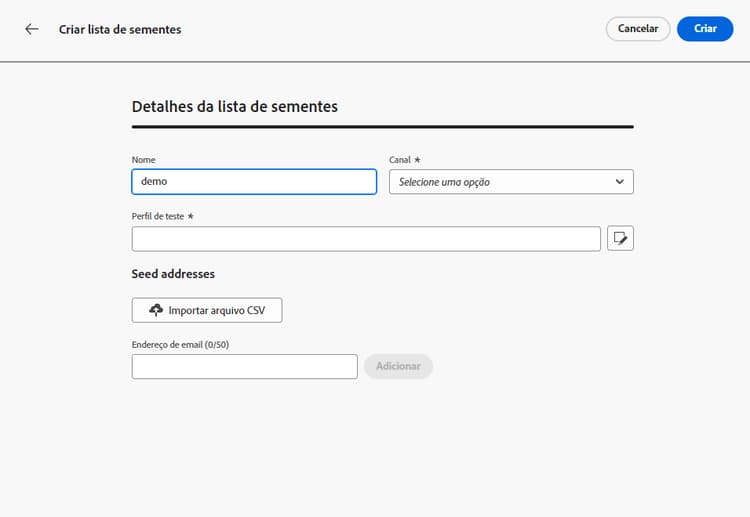Image resolution: width=750 pixels, height=517 pixels.
Task: Click the cloud upload icon
Action: click(x=156, y=311)
